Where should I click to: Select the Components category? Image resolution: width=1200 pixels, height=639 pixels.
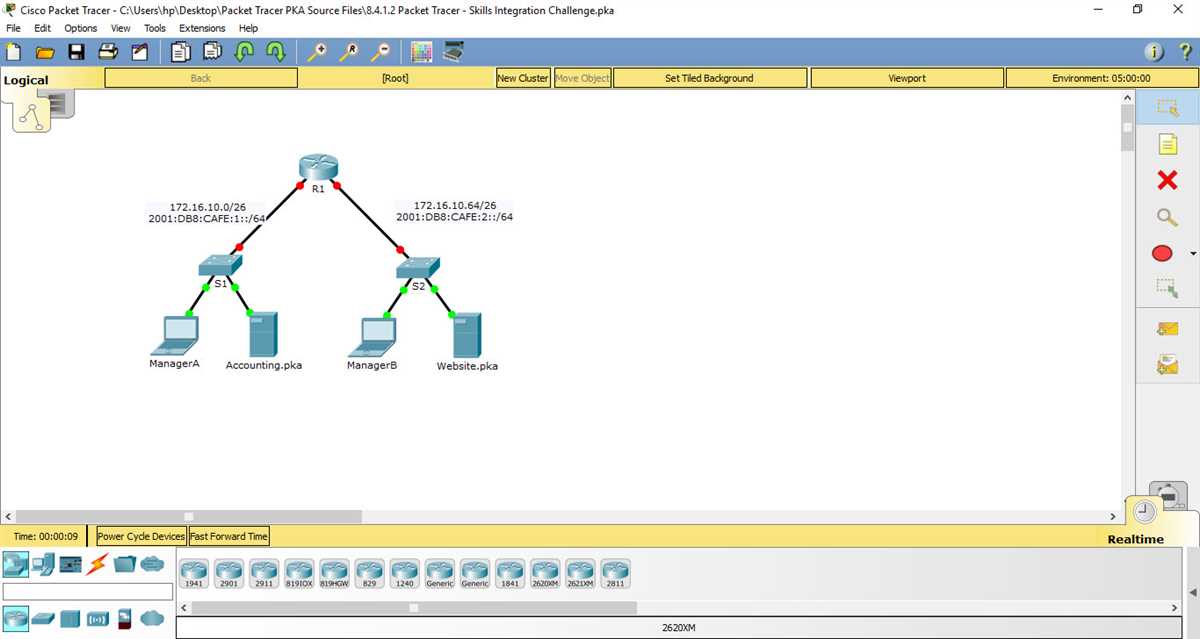click(x=70, y=565)
